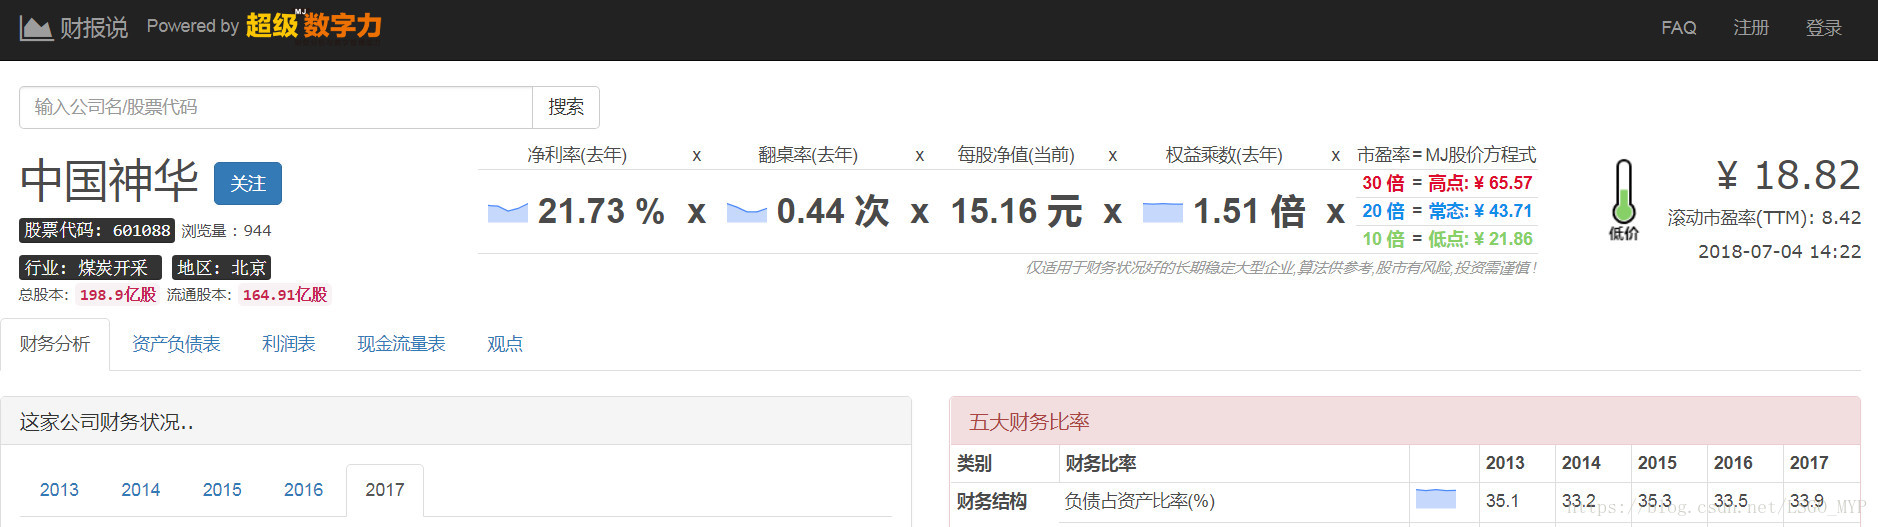Click the 净利率 sparkline chart icon

click(x=508, y=212)
